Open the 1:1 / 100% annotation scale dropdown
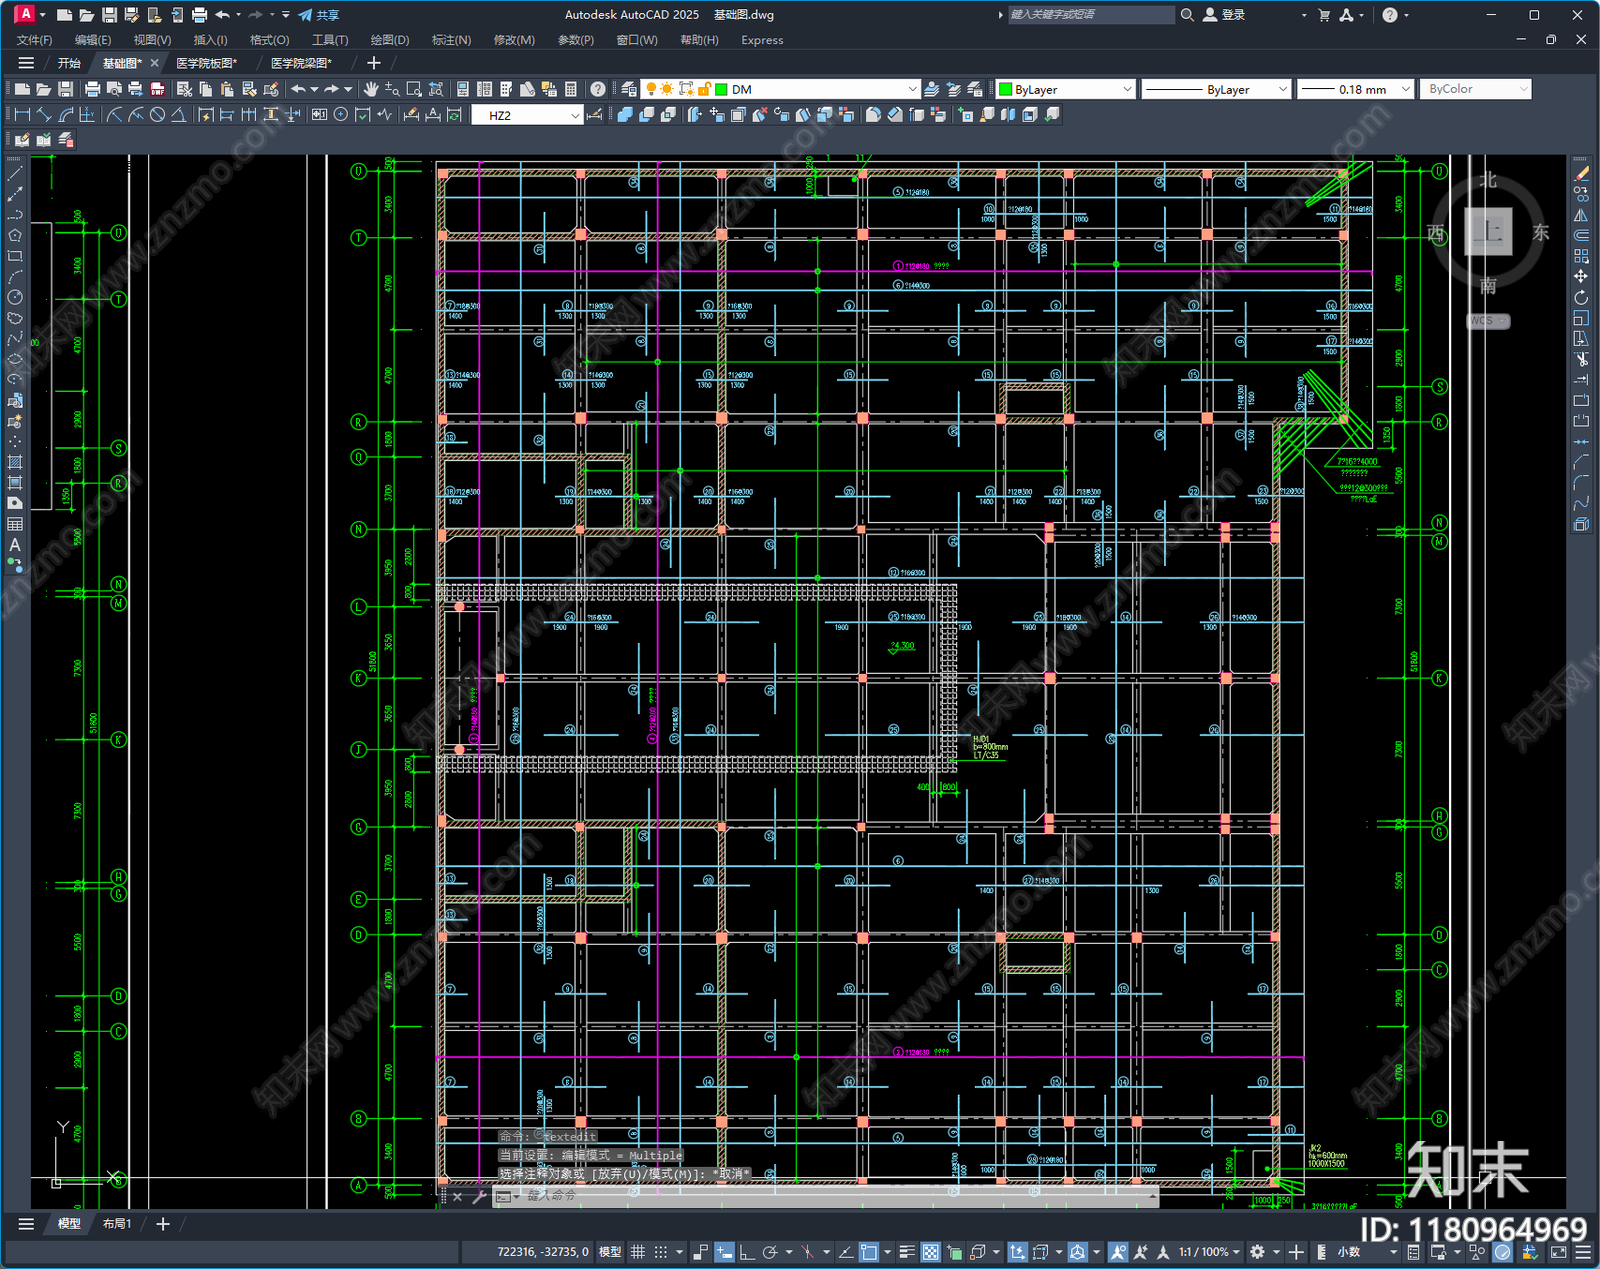The image size is (1600, 1269). [x=1209, y=1252]
